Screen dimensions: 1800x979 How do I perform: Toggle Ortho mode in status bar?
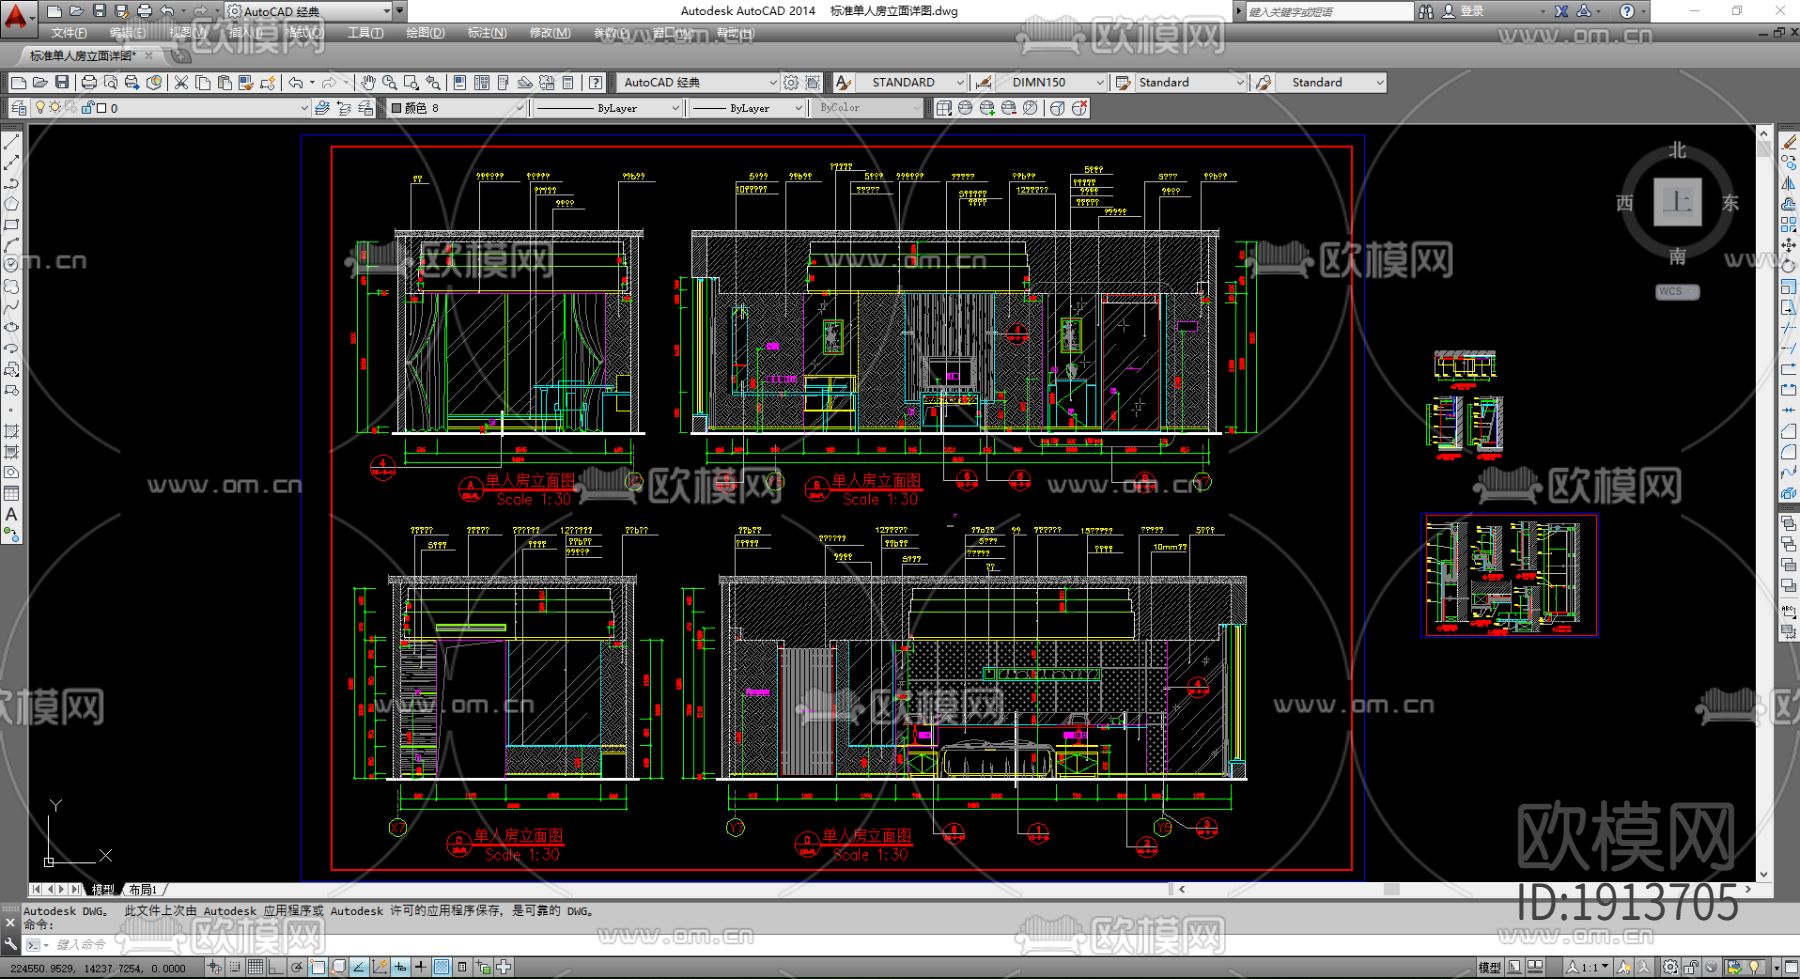(275, 967)
